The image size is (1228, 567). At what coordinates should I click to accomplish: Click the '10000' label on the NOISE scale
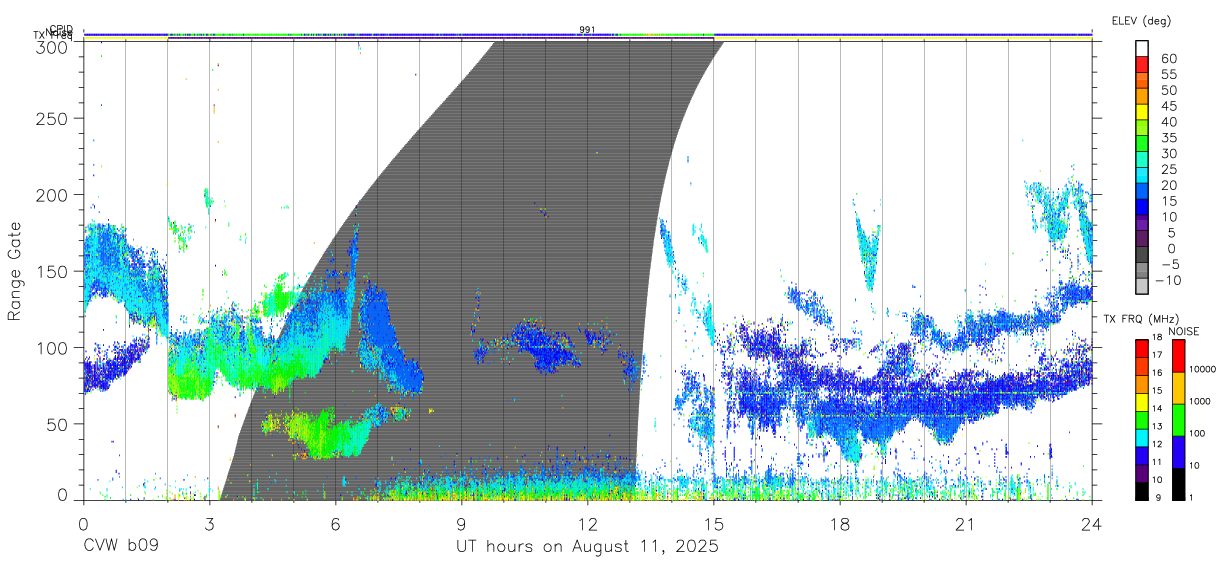point(1204,369)
